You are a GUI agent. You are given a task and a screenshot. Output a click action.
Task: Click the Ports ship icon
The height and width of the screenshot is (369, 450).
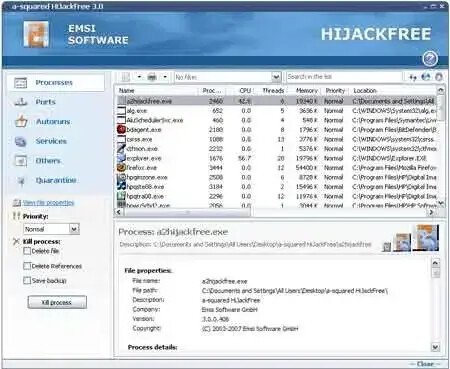[x=21, y=102]
